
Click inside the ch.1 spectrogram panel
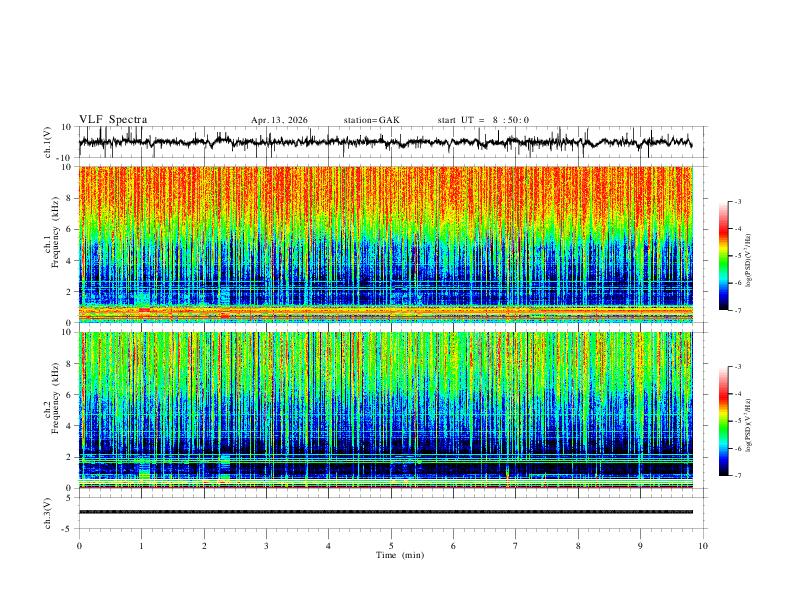click(385, 244)
